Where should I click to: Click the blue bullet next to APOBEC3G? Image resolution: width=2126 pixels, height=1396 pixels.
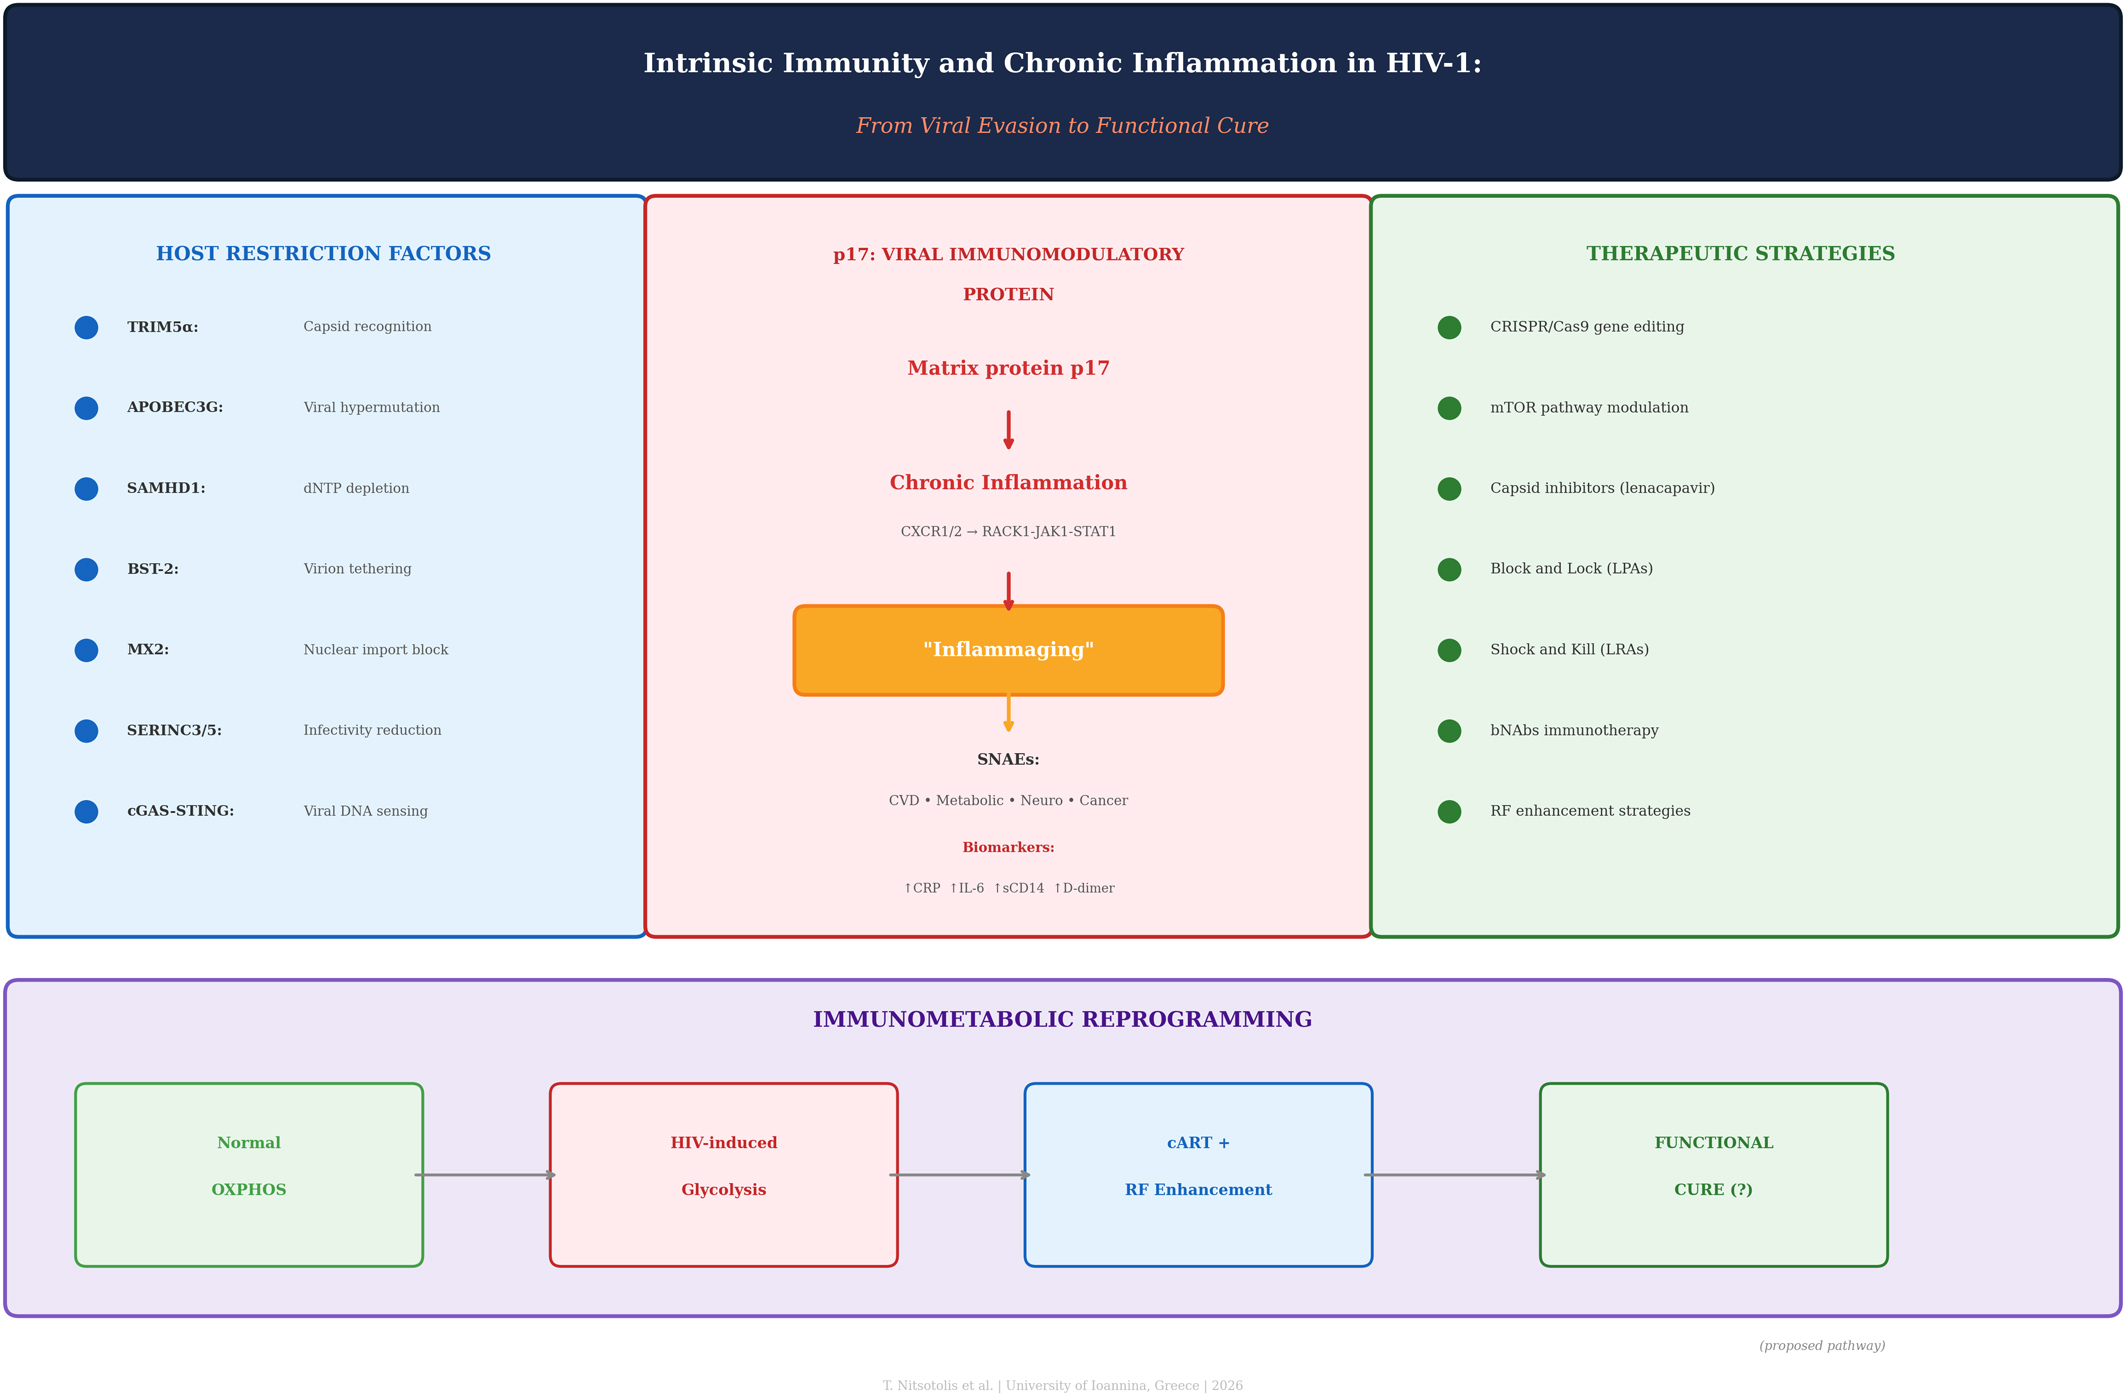pyautogui.click(x=86, y=408)
